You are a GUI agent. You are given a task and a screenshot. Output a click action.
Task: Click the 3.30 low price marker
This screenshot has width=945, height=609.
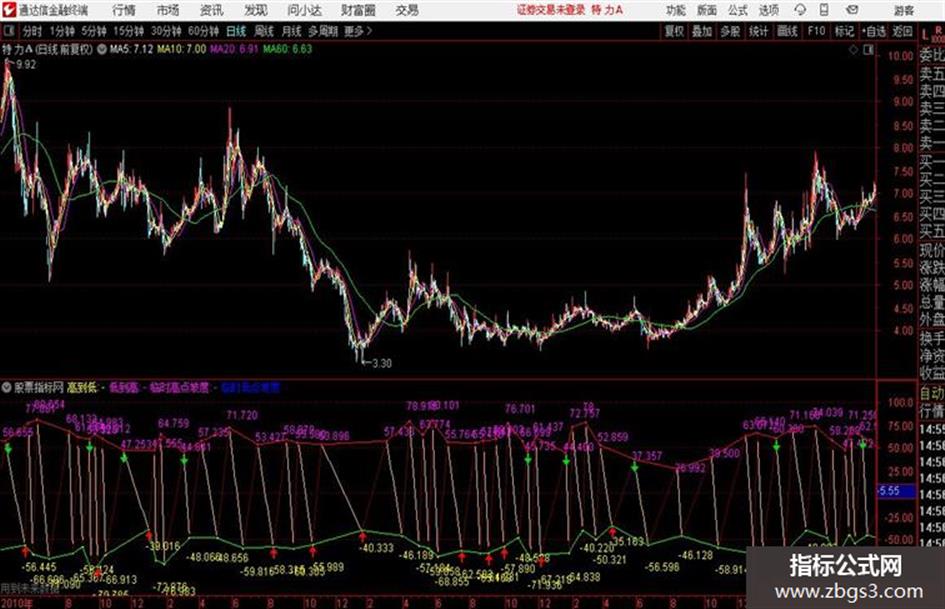(381, 364)
